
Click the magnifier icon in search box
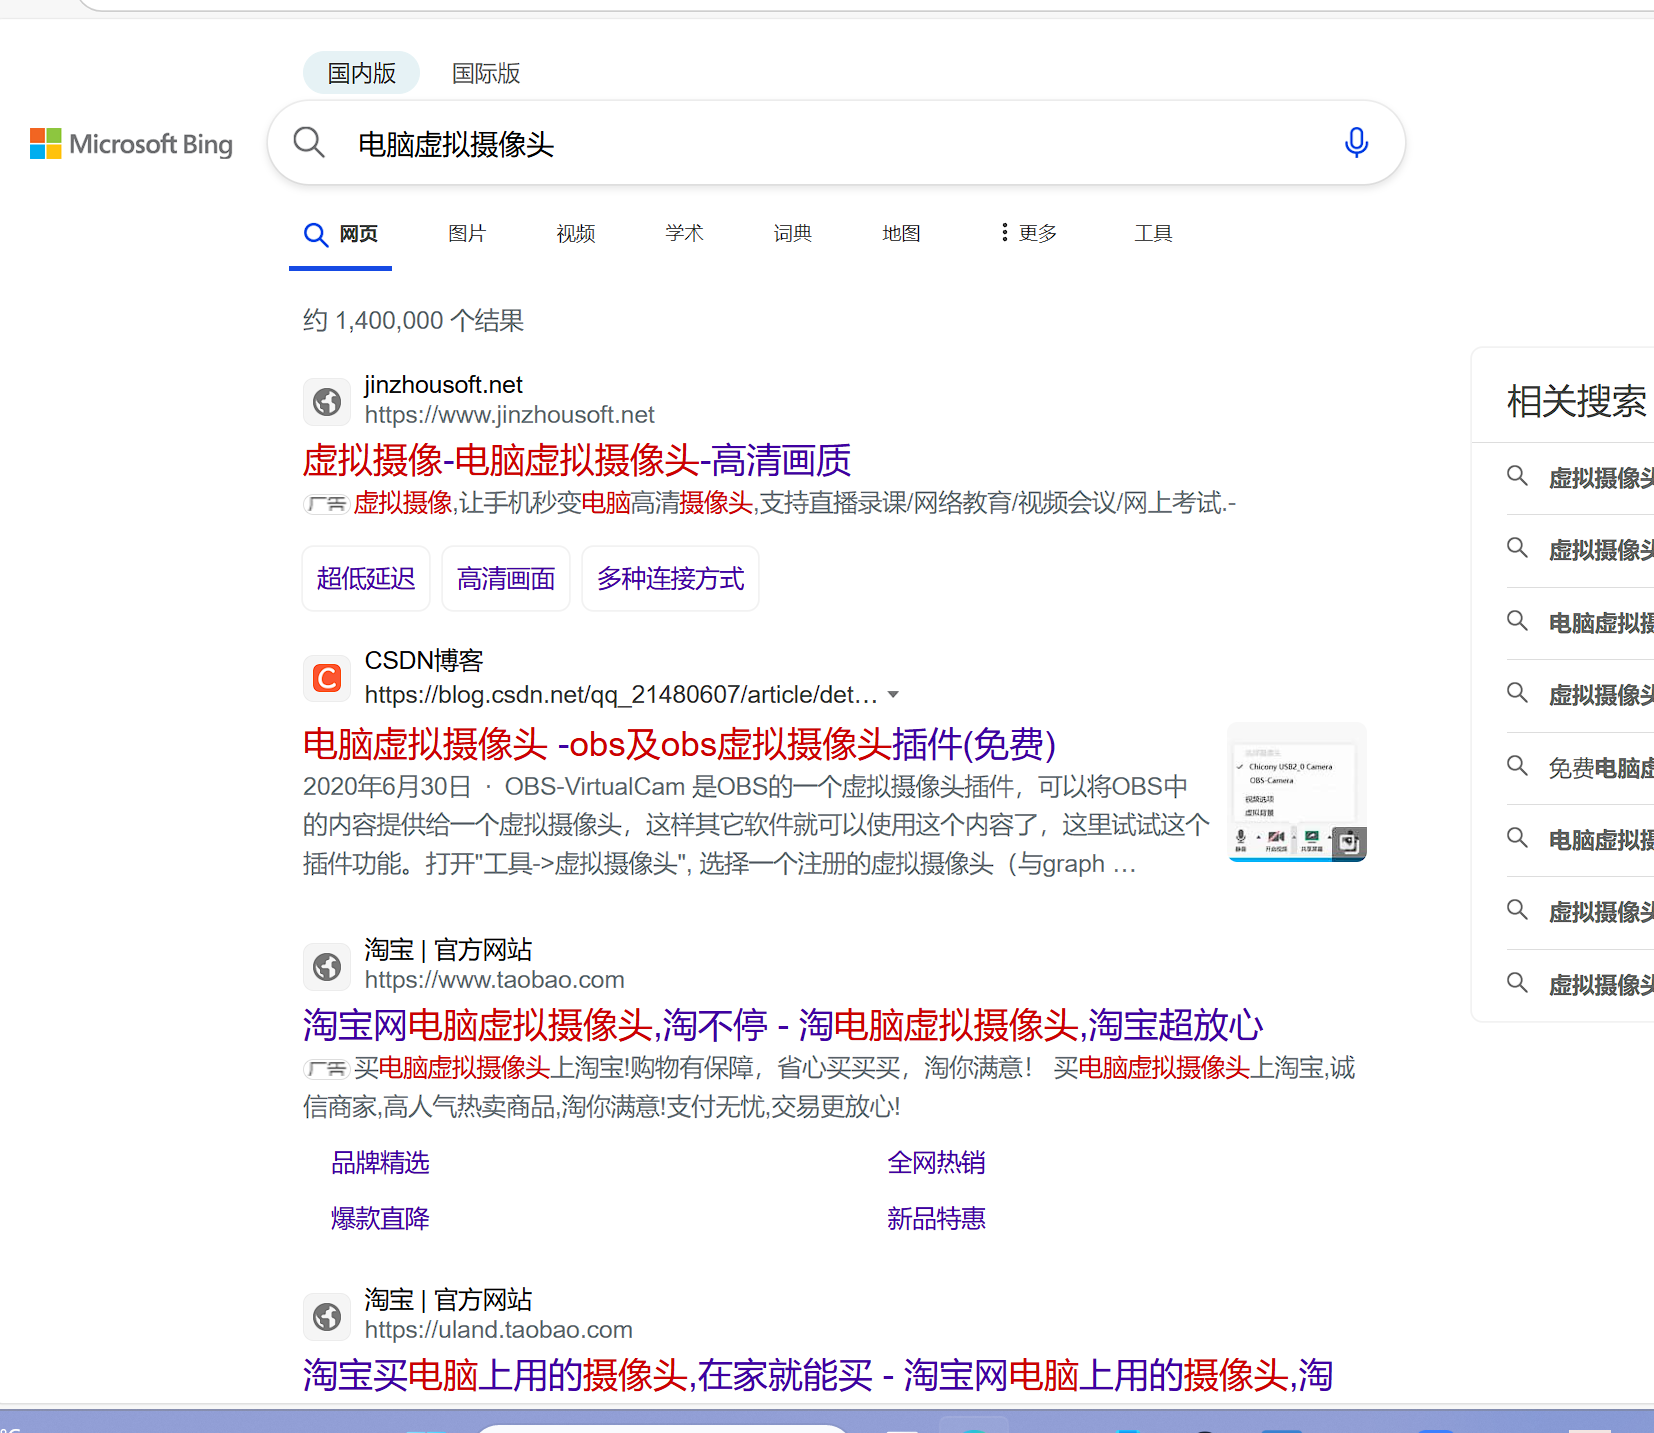click(309, 143)
